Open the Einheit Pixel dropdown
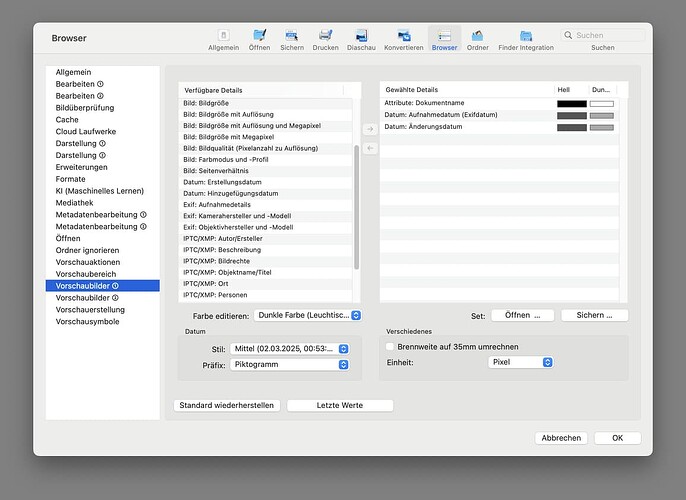The width and height of the screenshot is (686, 500). 521,362
